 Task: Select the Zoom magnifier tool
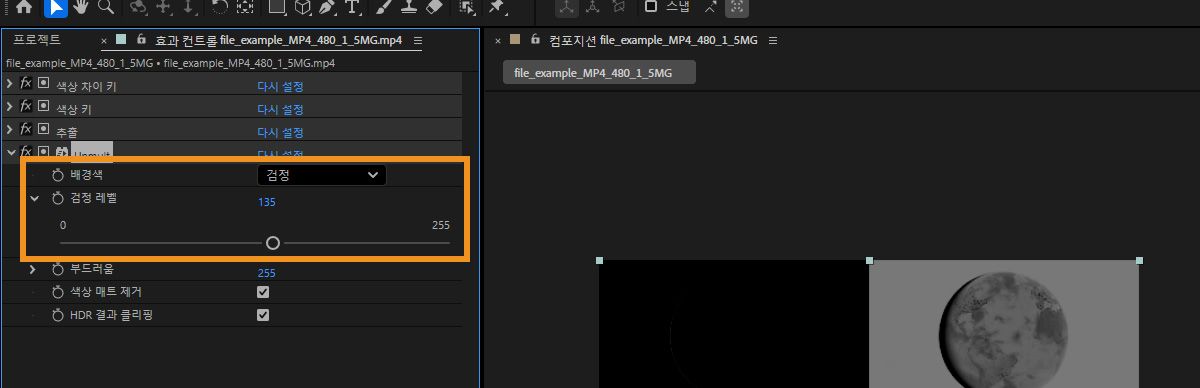click(x=105, y=7)
